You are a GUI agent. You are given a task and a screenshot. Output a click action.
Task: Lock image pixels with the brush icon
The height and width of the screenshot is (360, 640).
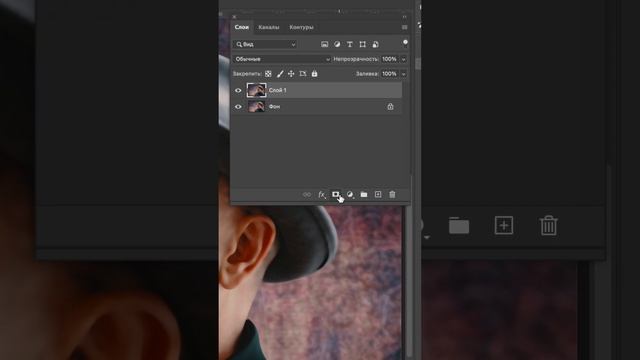(280, 74)
